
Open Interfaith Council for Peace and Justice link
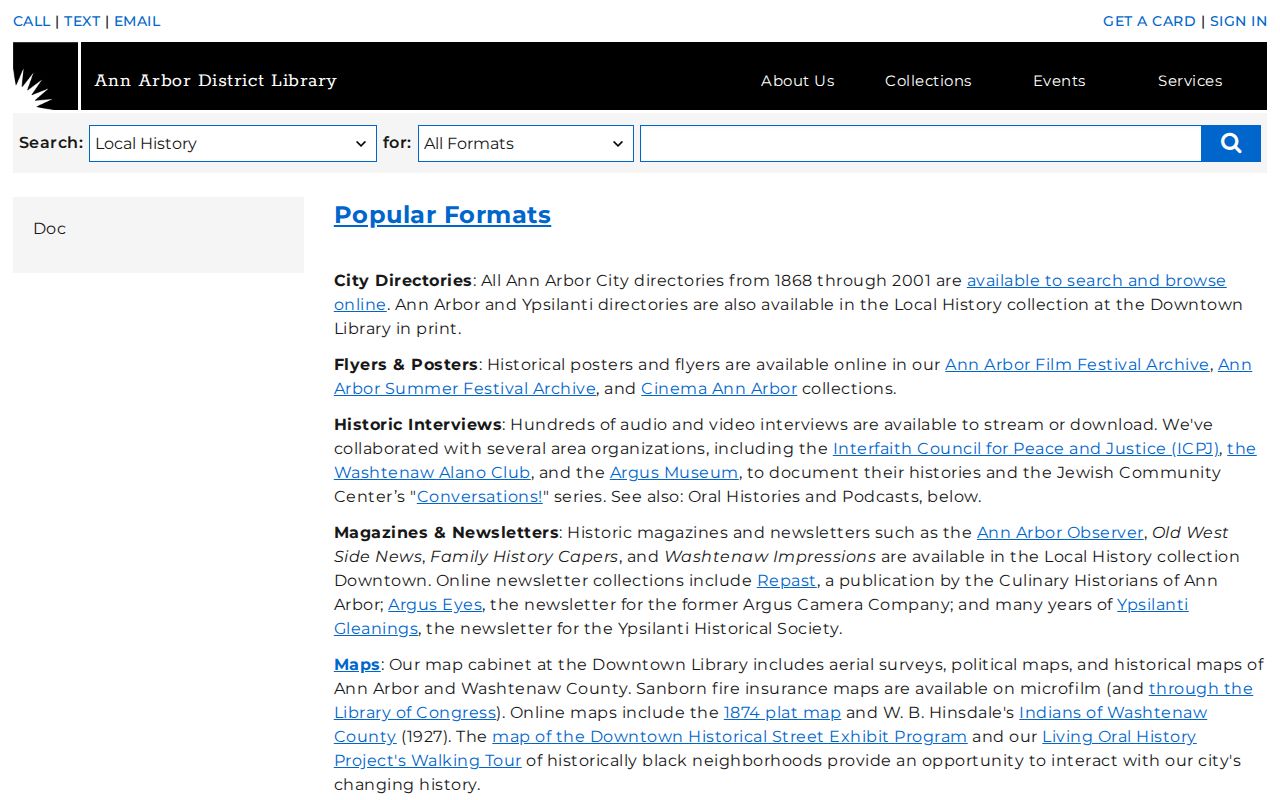coord(1026,449)
